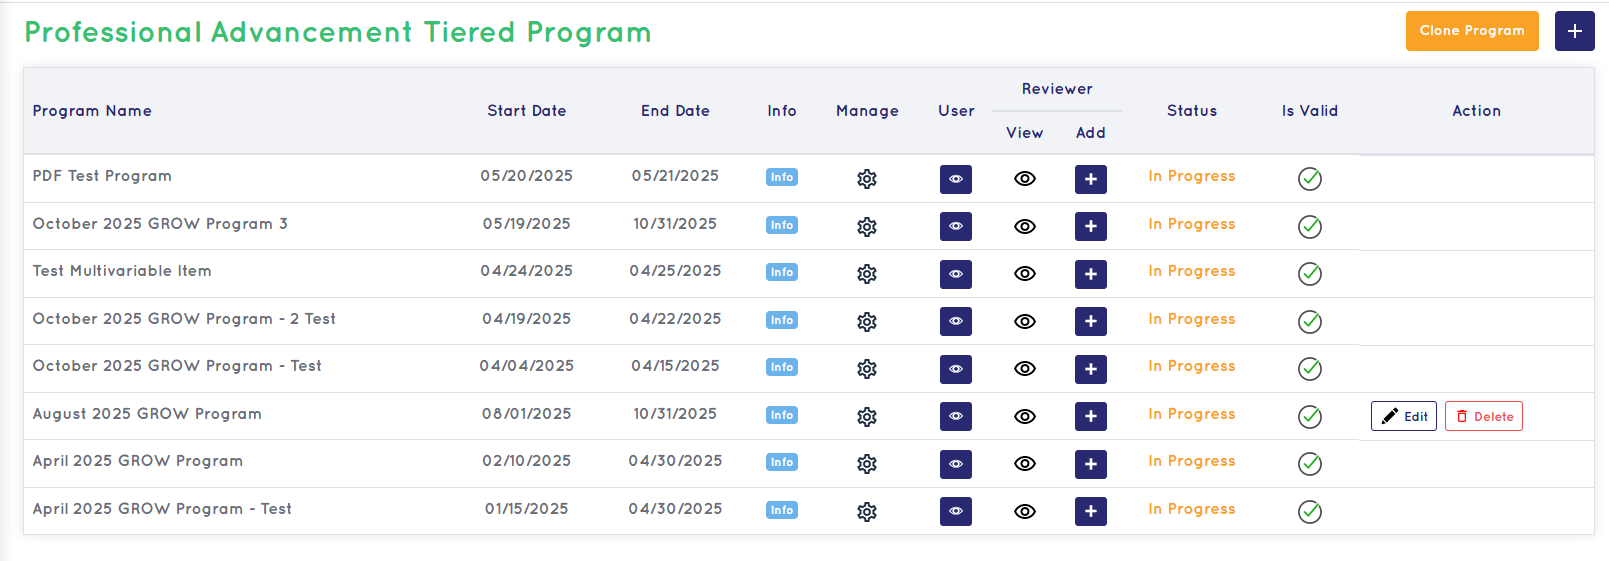
Task: Click In Progress status for PDF Test Program
Action: click(1192, 176)
